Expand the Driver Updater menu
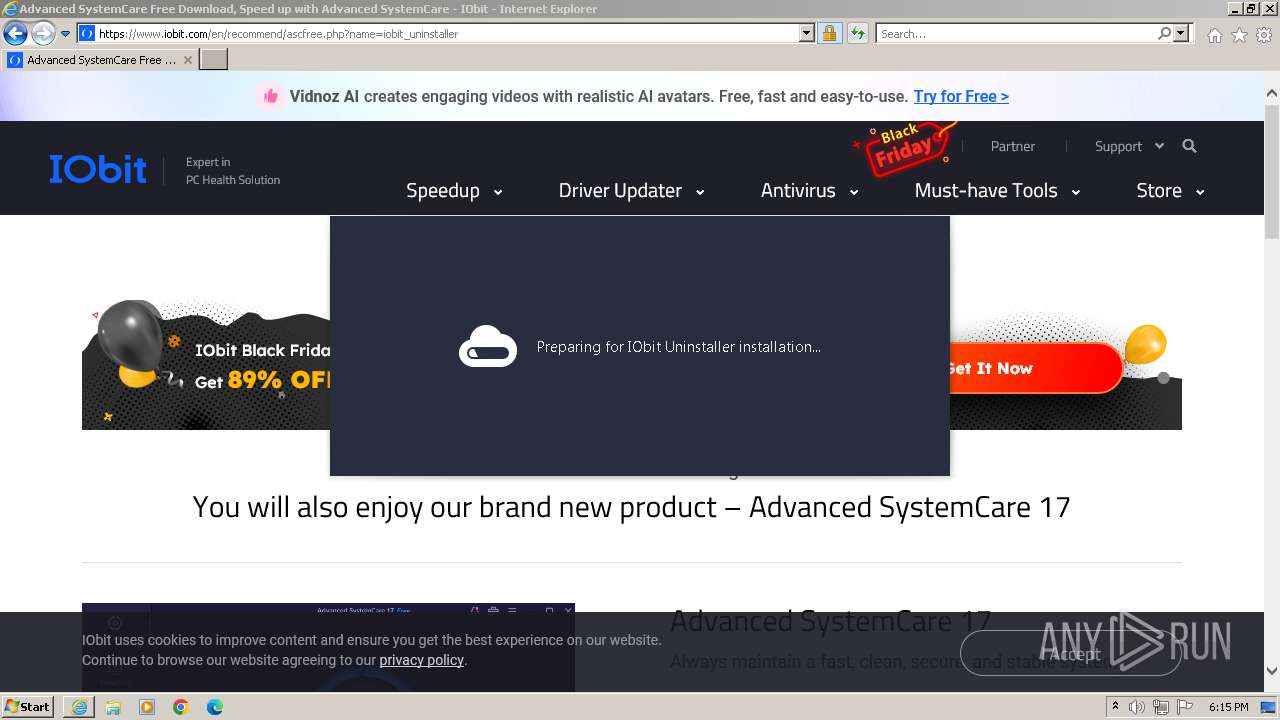Image resolution: width=1280 pixels, height=720 pixels. 631,190
